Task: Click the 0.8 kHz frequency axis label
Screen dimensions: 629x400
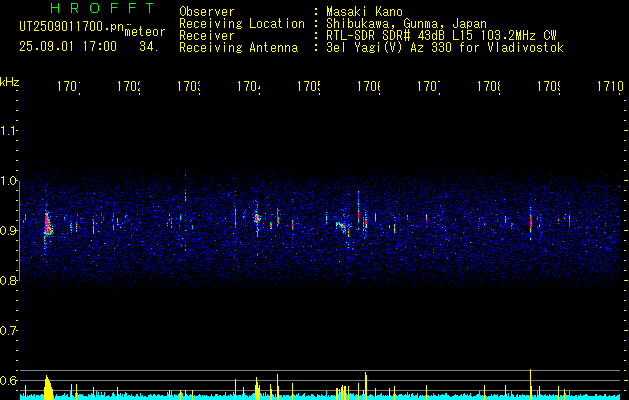Action: click(x=8, y=280)
